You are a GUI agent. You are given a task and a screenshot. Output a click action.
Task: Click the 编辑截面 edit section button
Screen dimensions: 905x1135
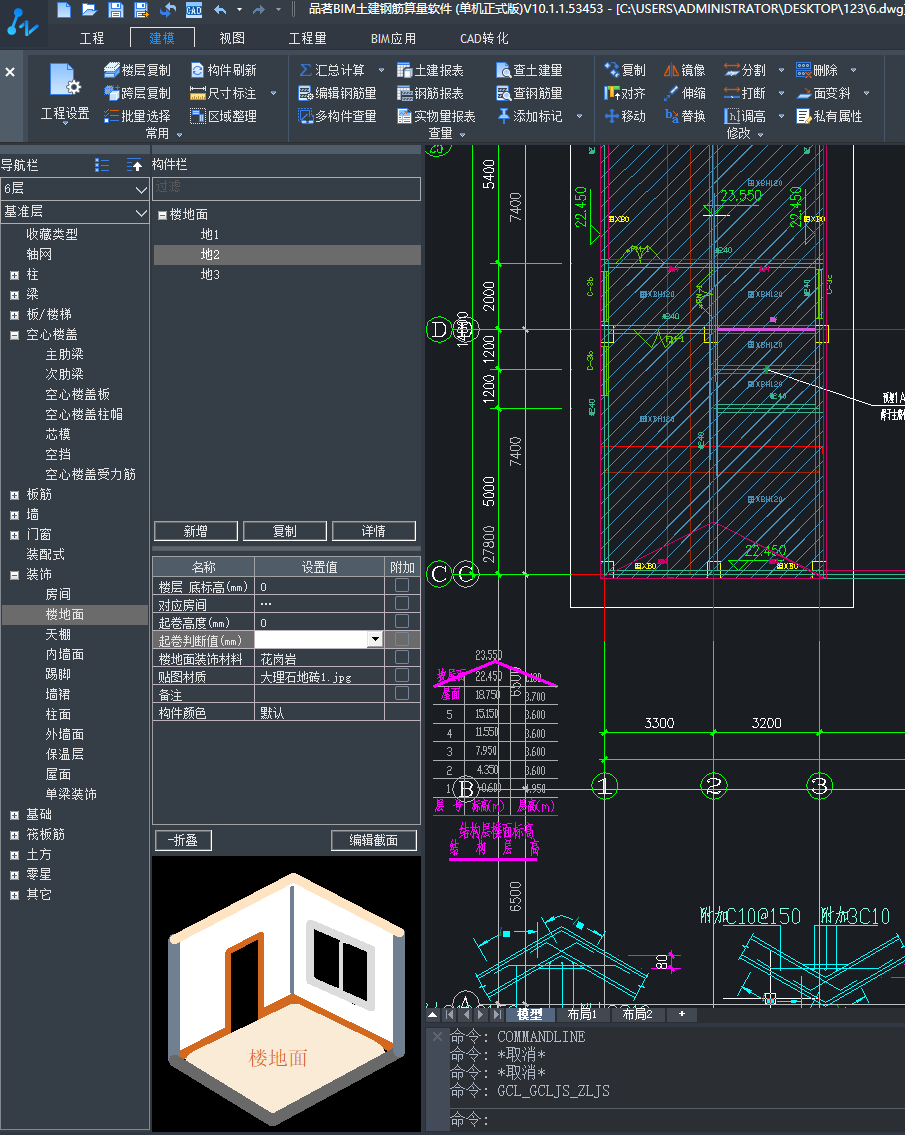[x=374, y=840]
